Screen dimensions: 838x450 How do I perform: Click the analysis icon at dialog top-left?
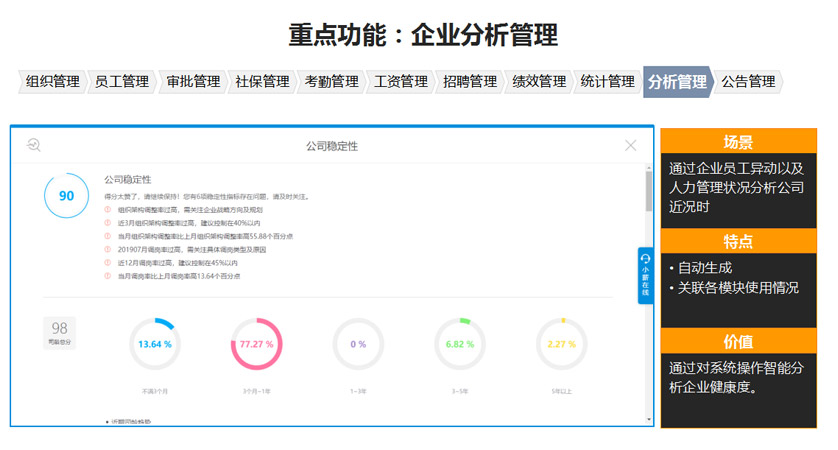pyautogui.click(x=33, y=146)
